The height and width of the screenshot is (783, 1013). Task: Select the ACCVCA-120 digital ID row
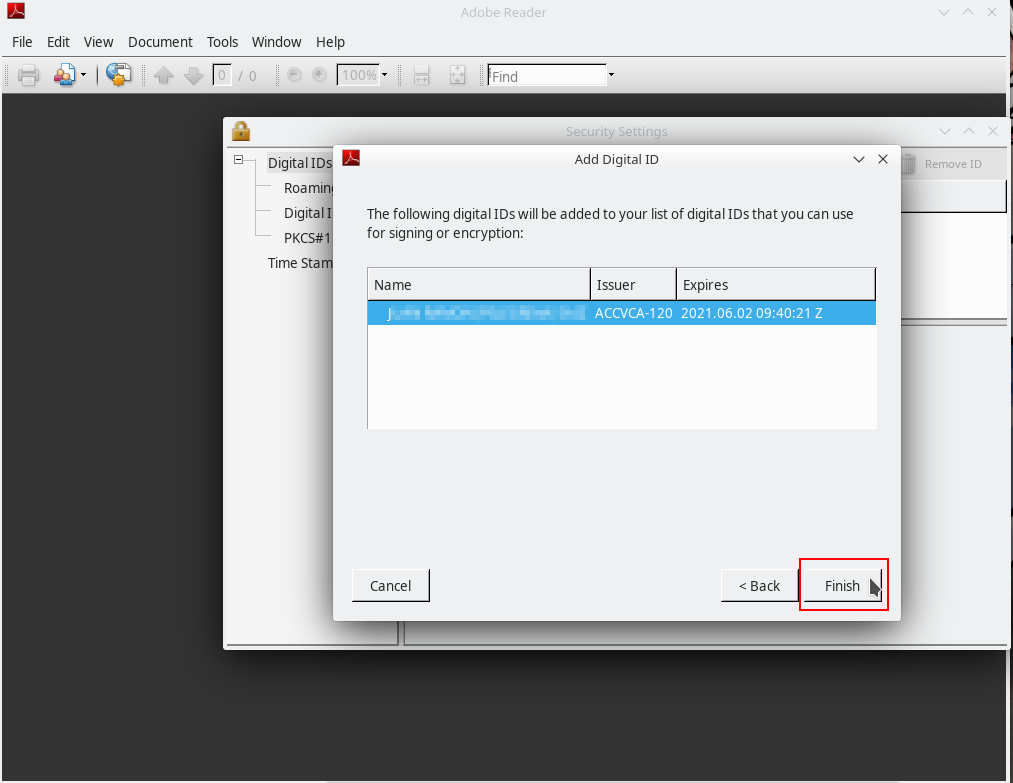coord(620,313)
